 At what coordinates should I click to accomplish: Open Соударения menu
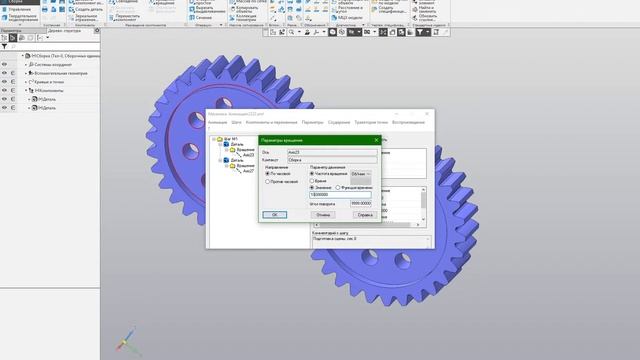339,122
